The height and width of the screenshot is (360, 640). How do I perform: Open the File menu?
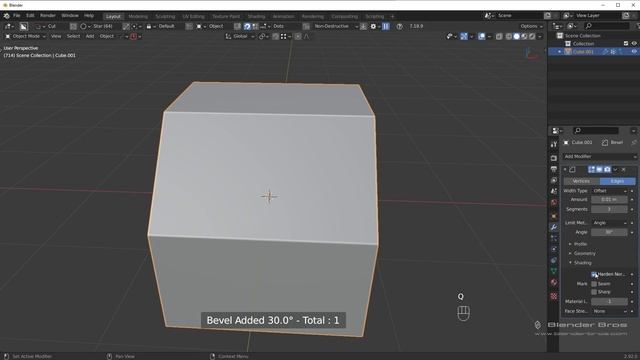17,16
